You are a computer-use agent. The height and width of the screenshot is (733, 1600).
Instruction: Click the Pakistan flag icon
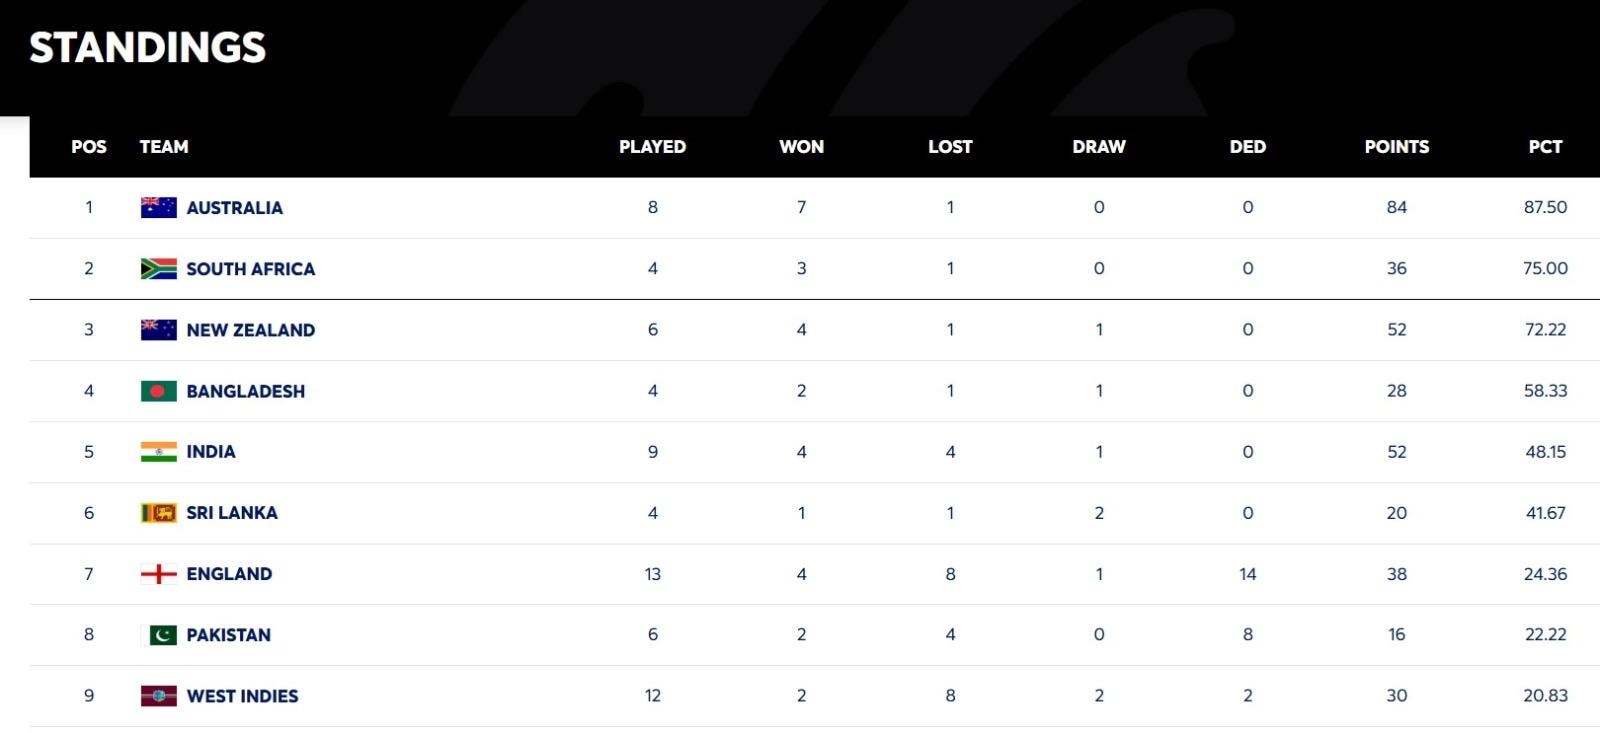click(x=163, y=635)
